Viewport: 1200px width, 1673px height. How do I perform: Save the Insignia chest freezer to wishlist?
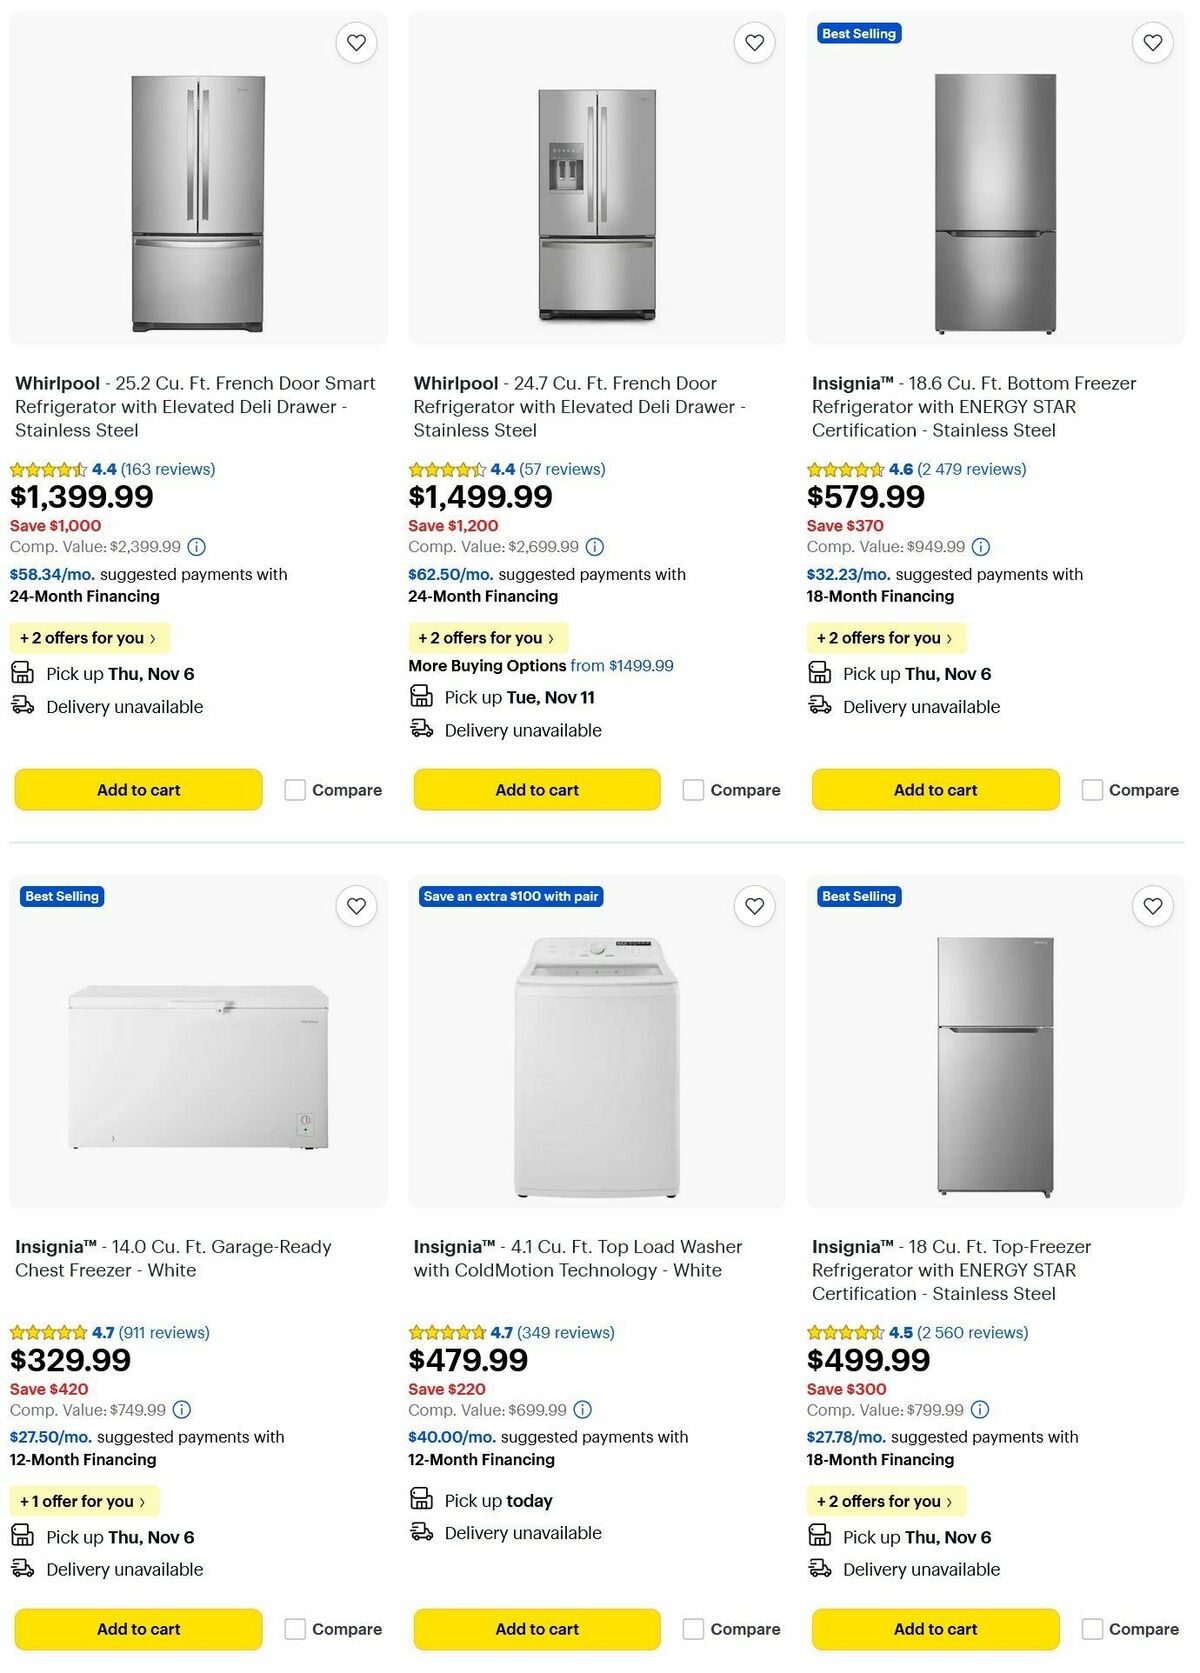pyautogui.click(x=356, y=906)
